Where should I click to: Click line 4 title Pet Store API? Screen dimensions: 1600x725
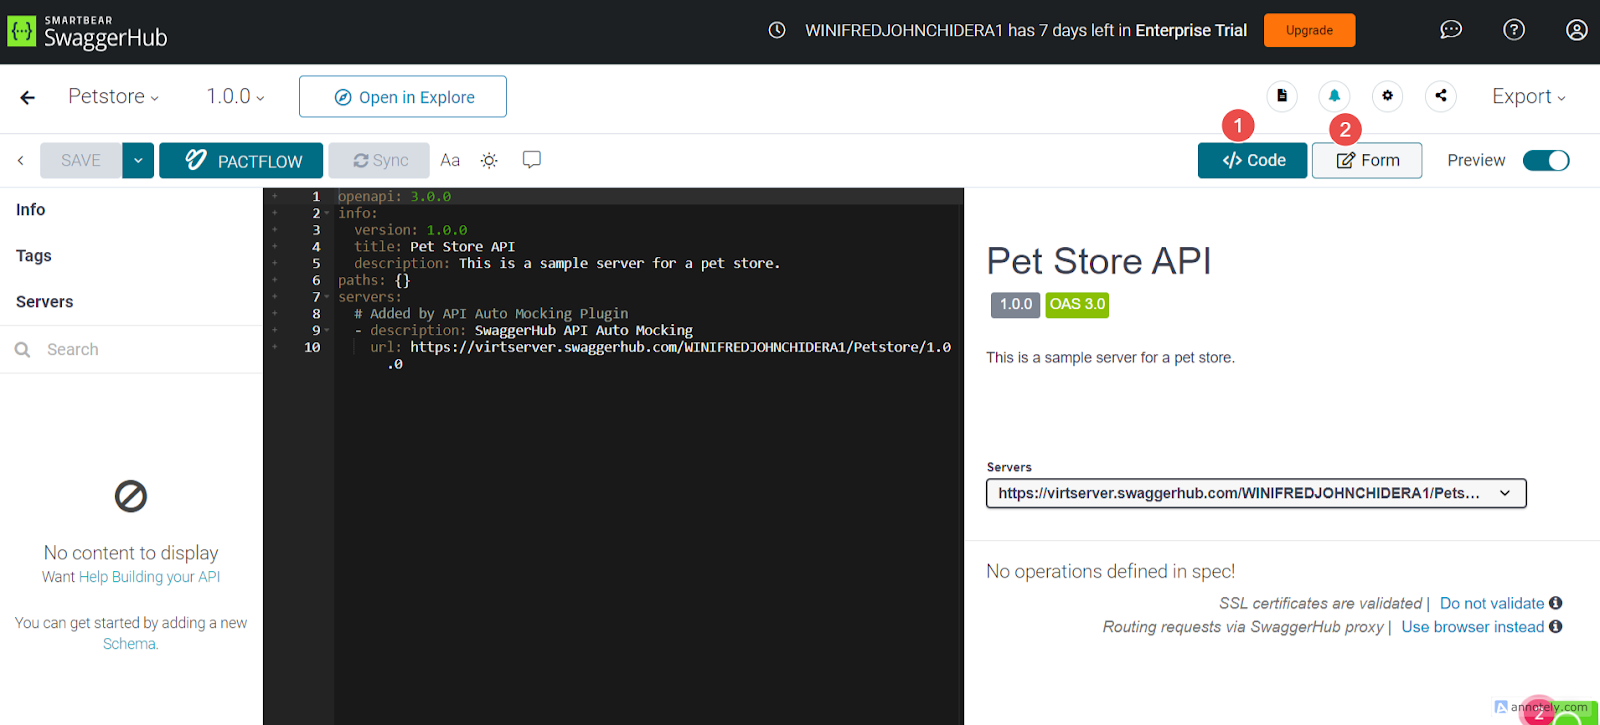(x=434, y=246)
